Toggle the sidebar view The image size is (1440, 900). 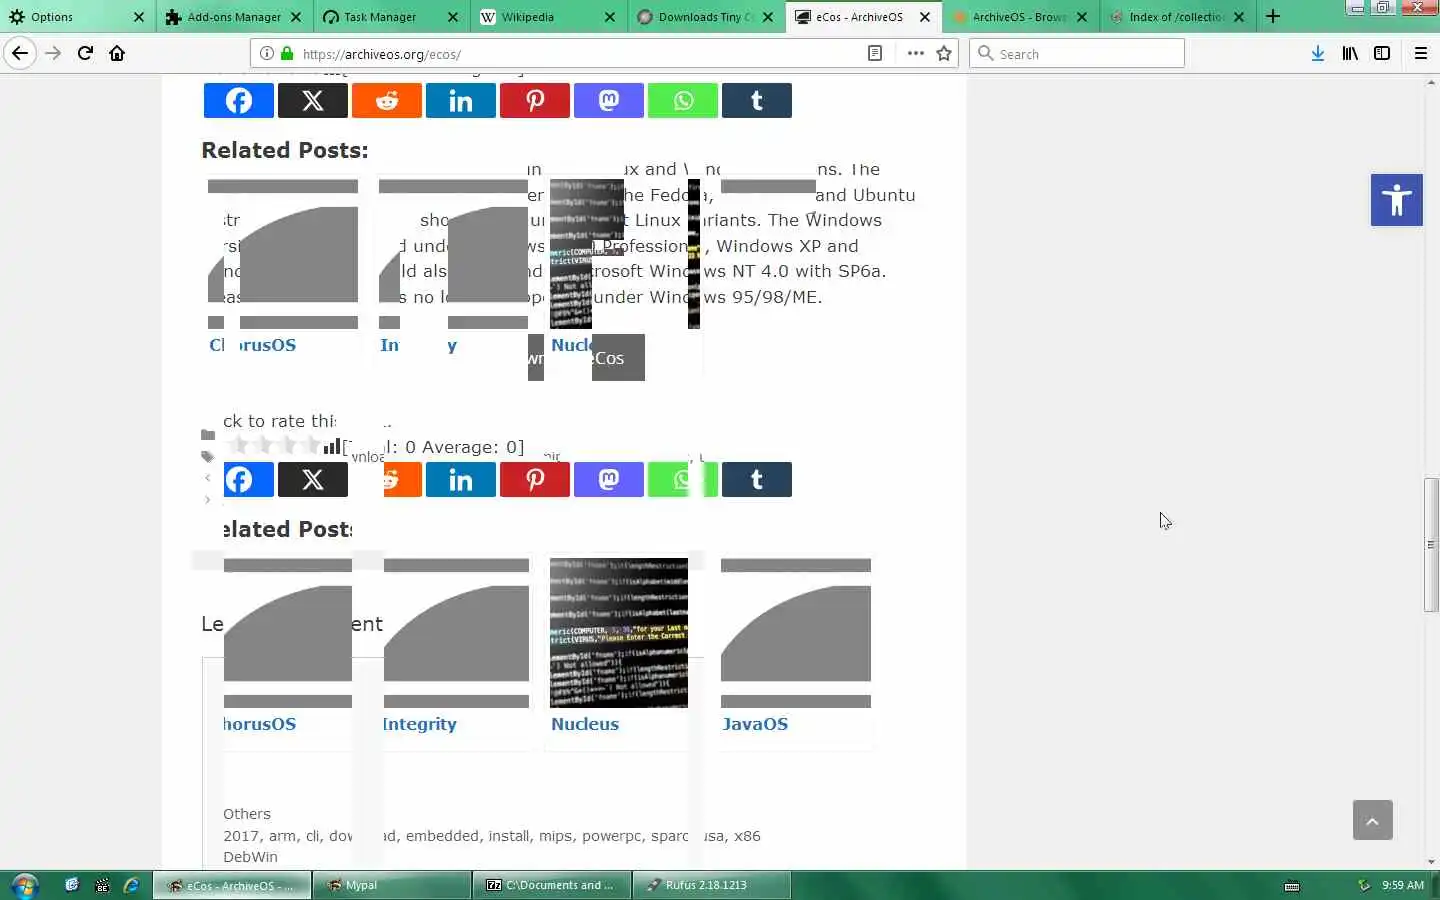click(1382, 53)
